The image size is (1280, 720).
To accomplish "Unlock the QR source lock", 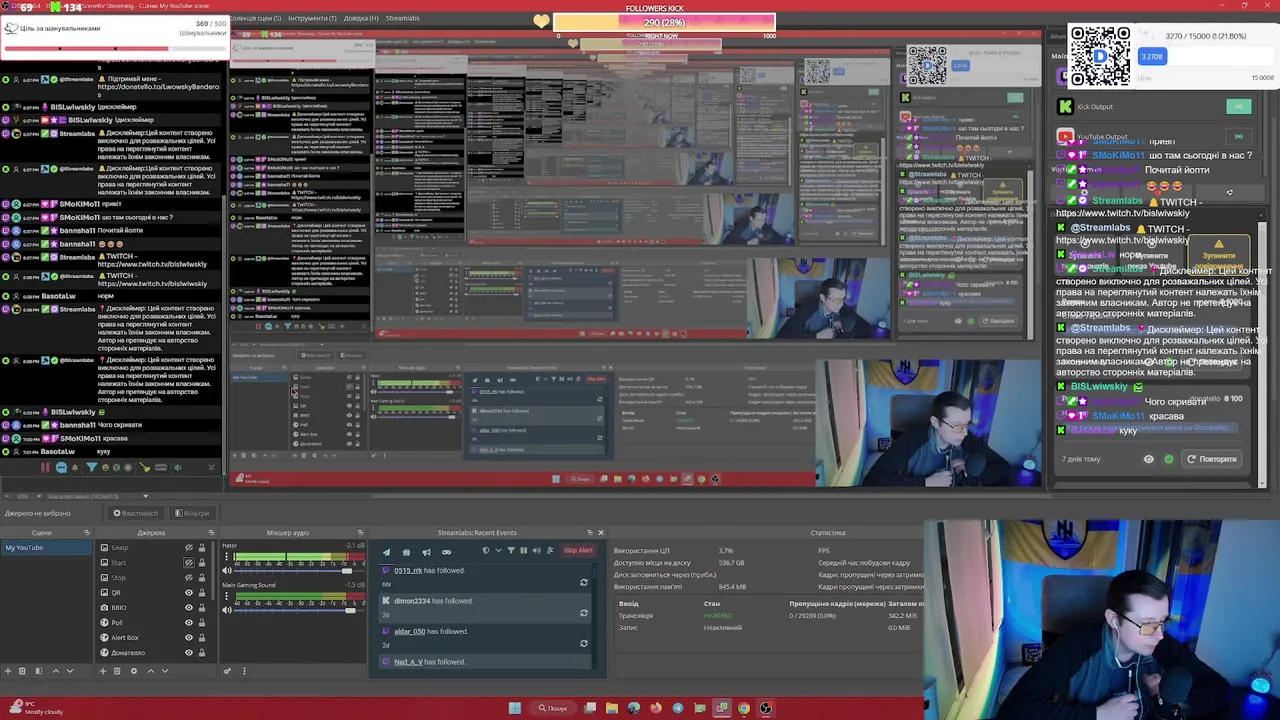I will 202,593.
